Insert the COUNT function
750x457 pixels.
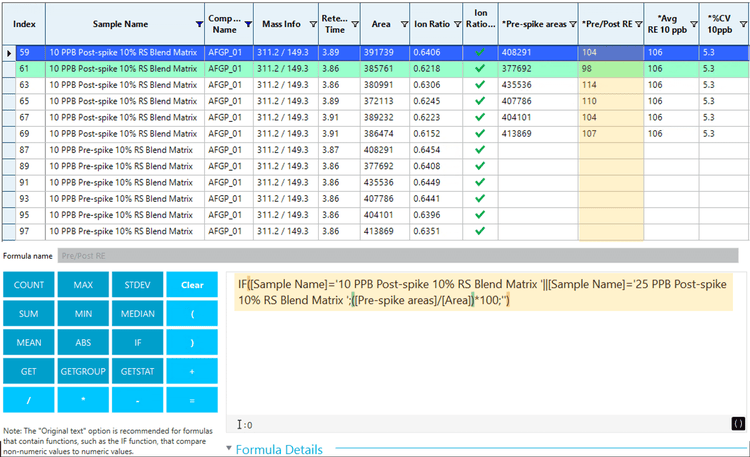28,285
